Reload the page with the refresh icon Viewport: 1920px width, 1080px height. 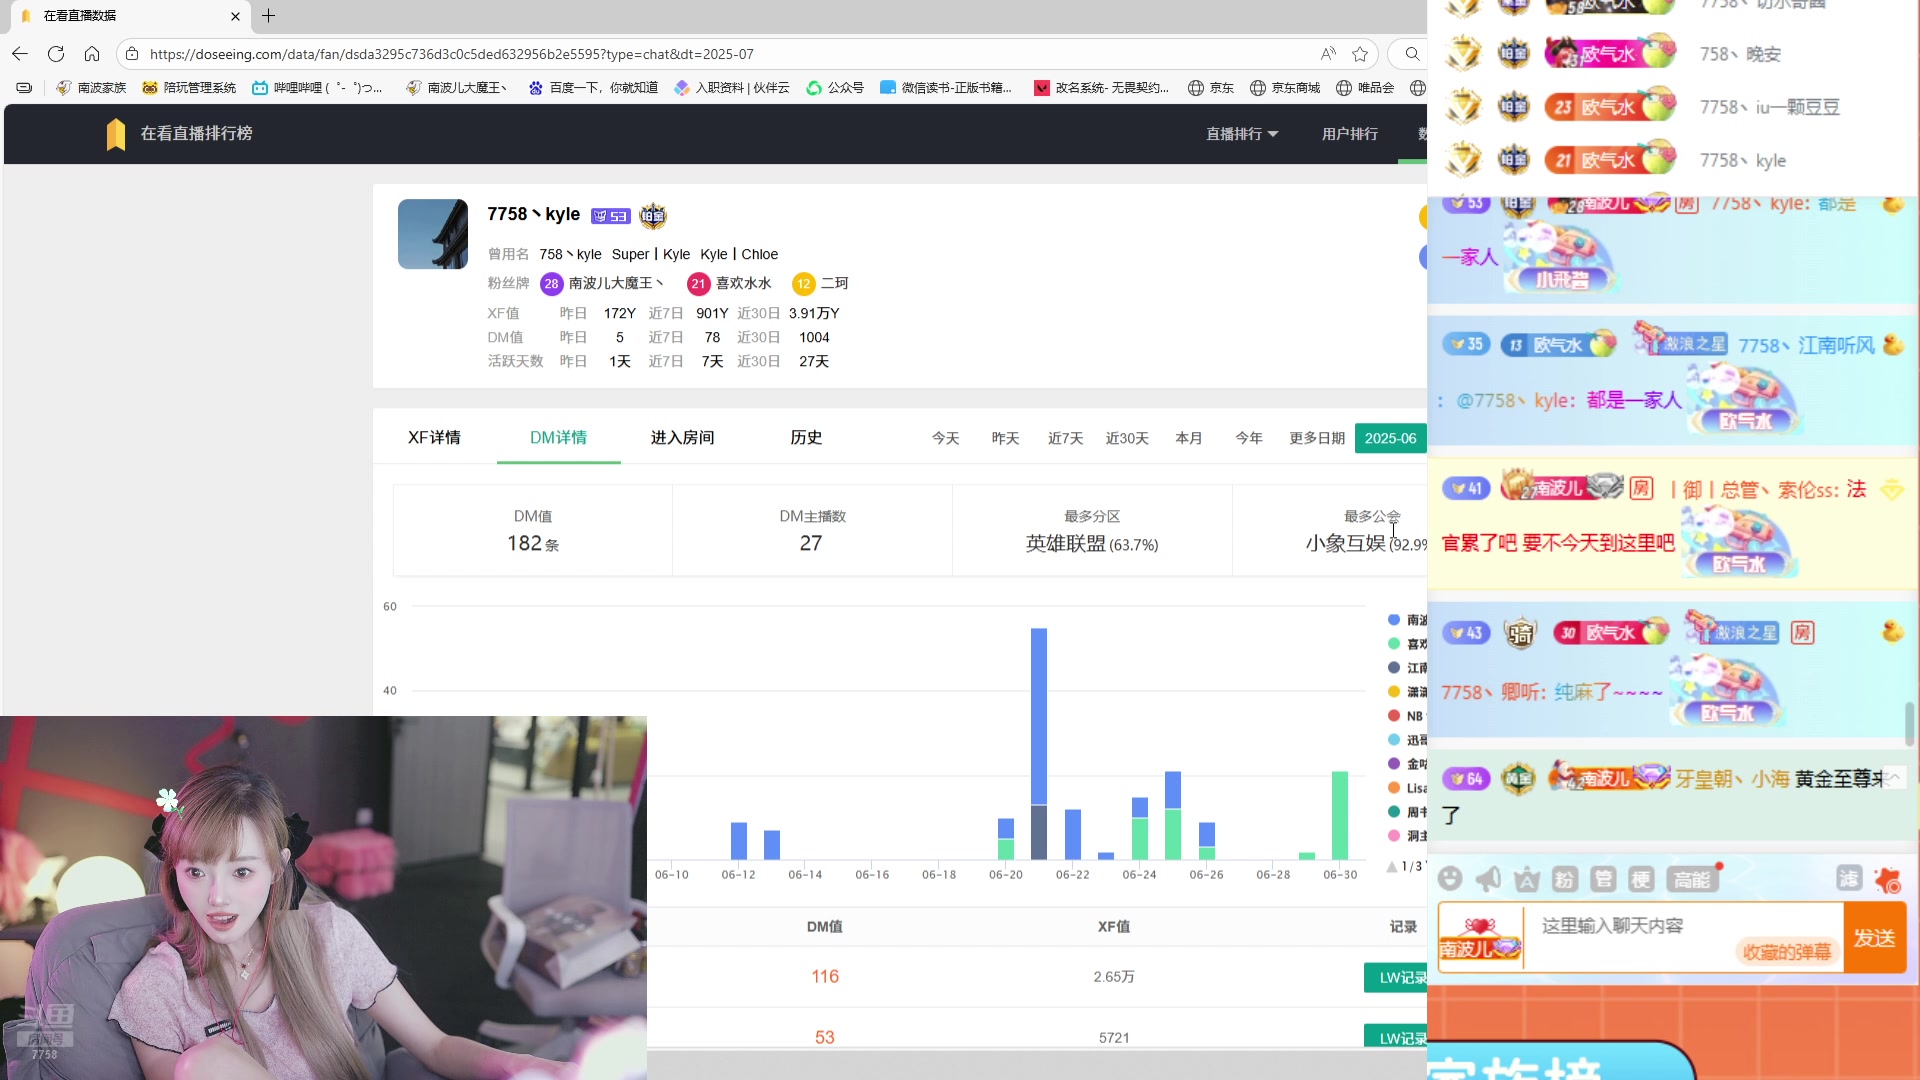(x=56, y=54)
